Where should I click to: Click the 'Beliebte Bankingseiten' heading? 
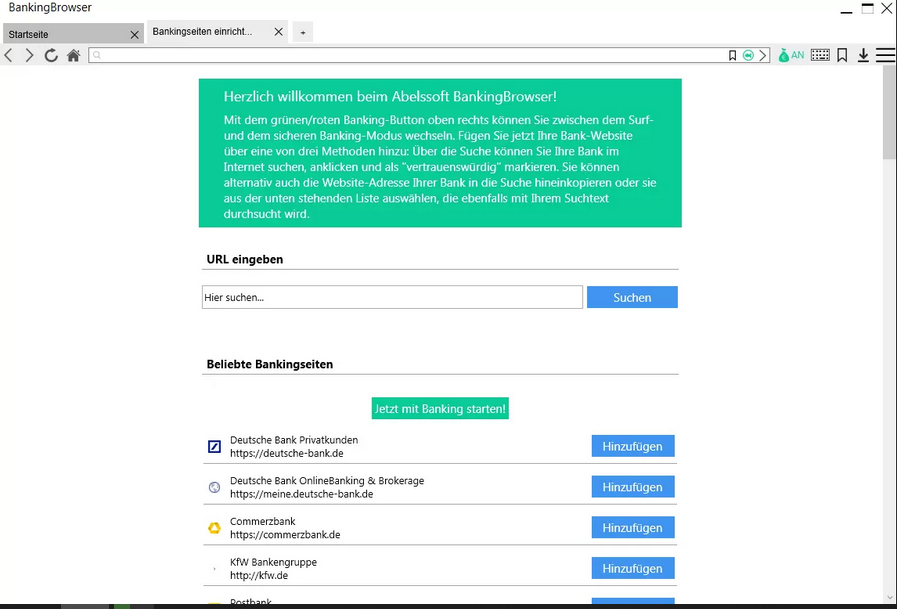(x=269, y=364)
